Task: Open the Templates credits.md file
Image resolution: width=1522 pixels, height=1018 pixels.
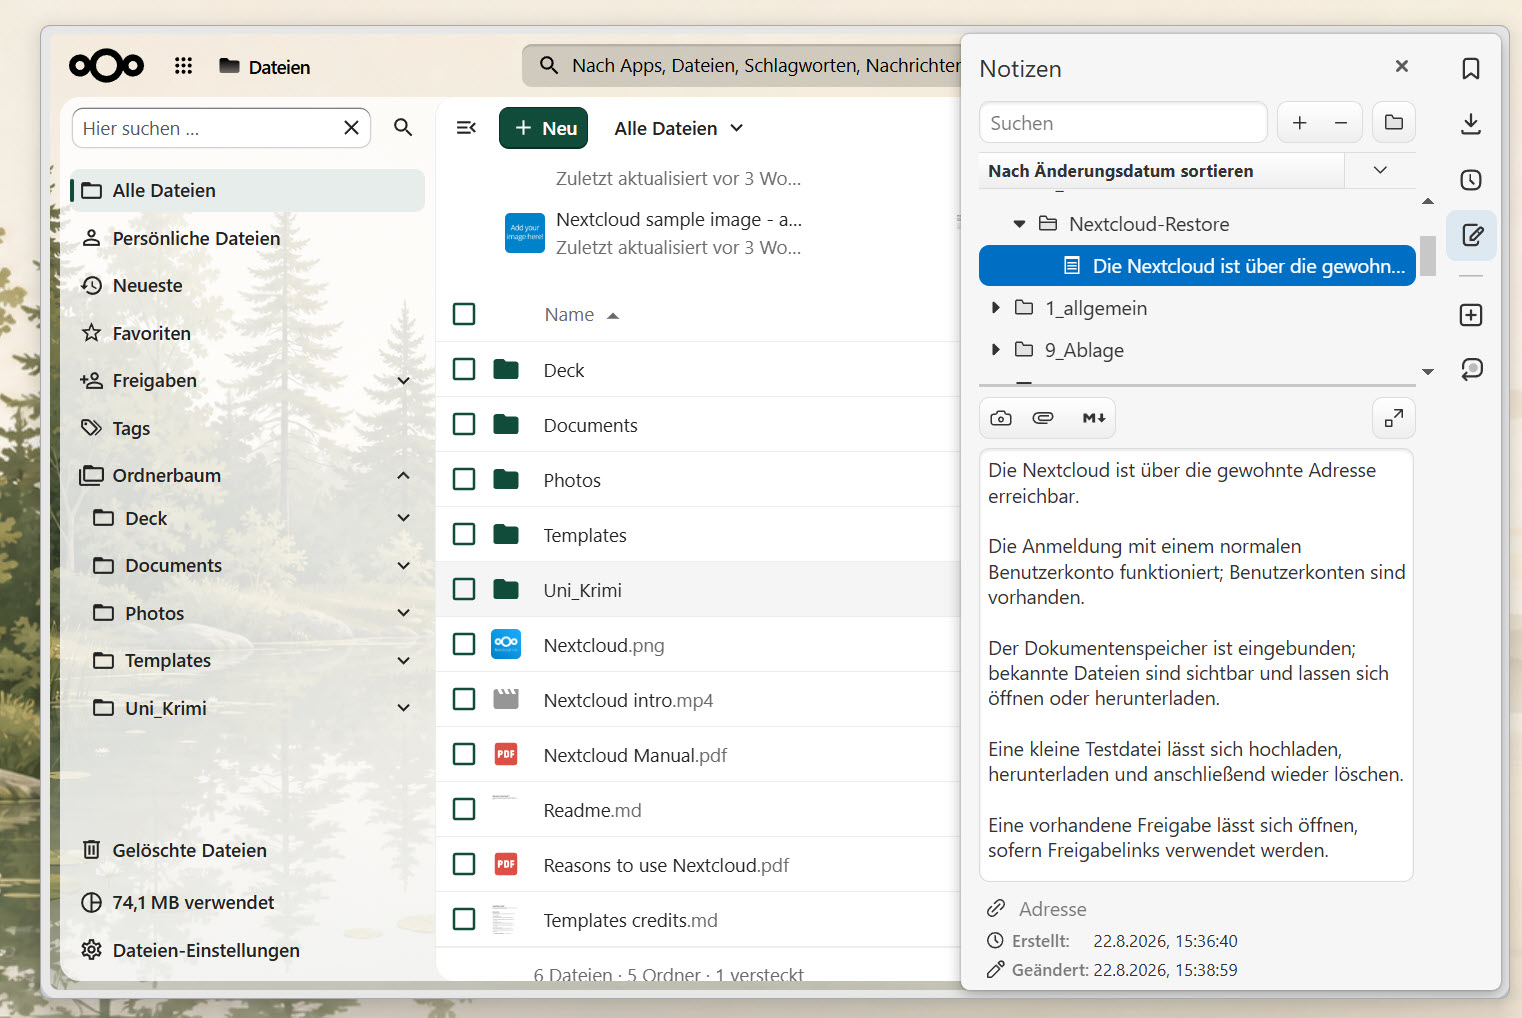Action: (630, 921)
